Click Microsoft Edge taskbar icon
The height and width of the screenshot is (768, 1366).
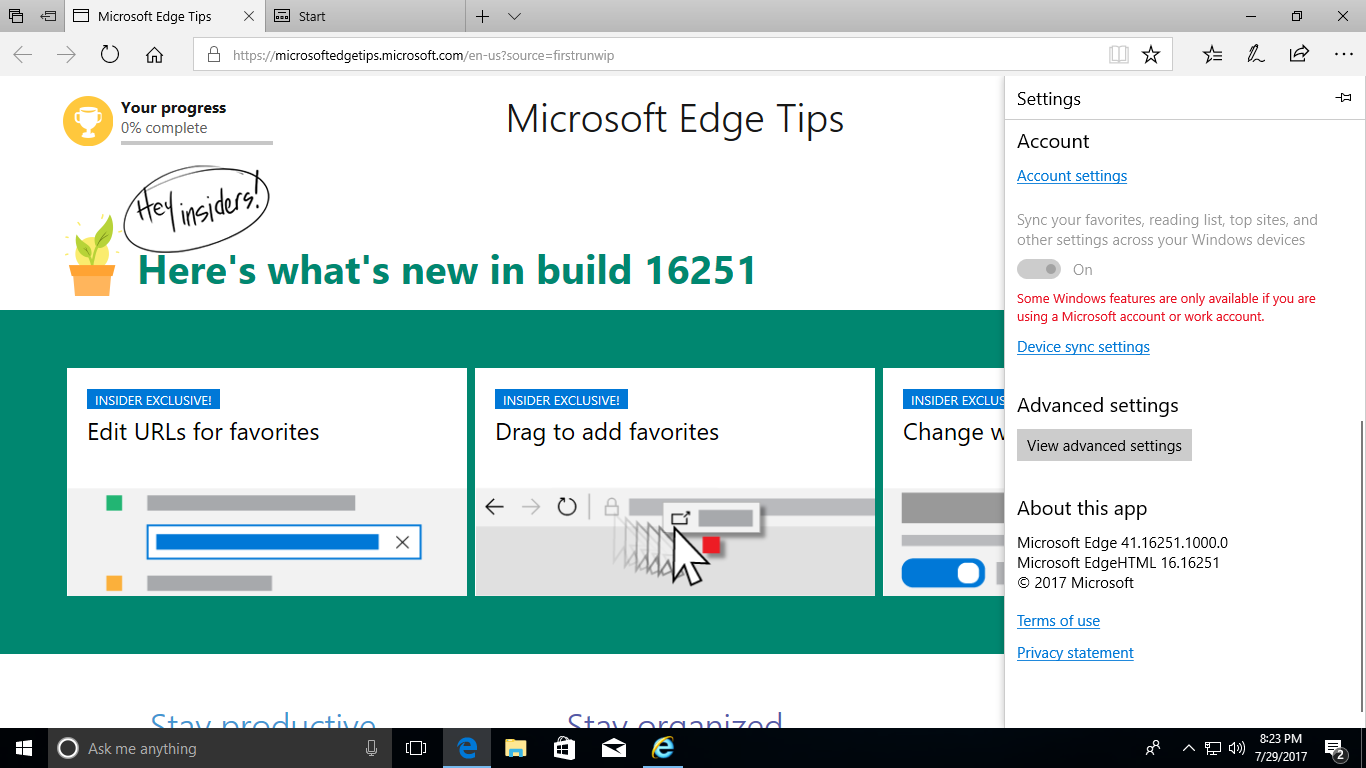[x=467, y=748]
